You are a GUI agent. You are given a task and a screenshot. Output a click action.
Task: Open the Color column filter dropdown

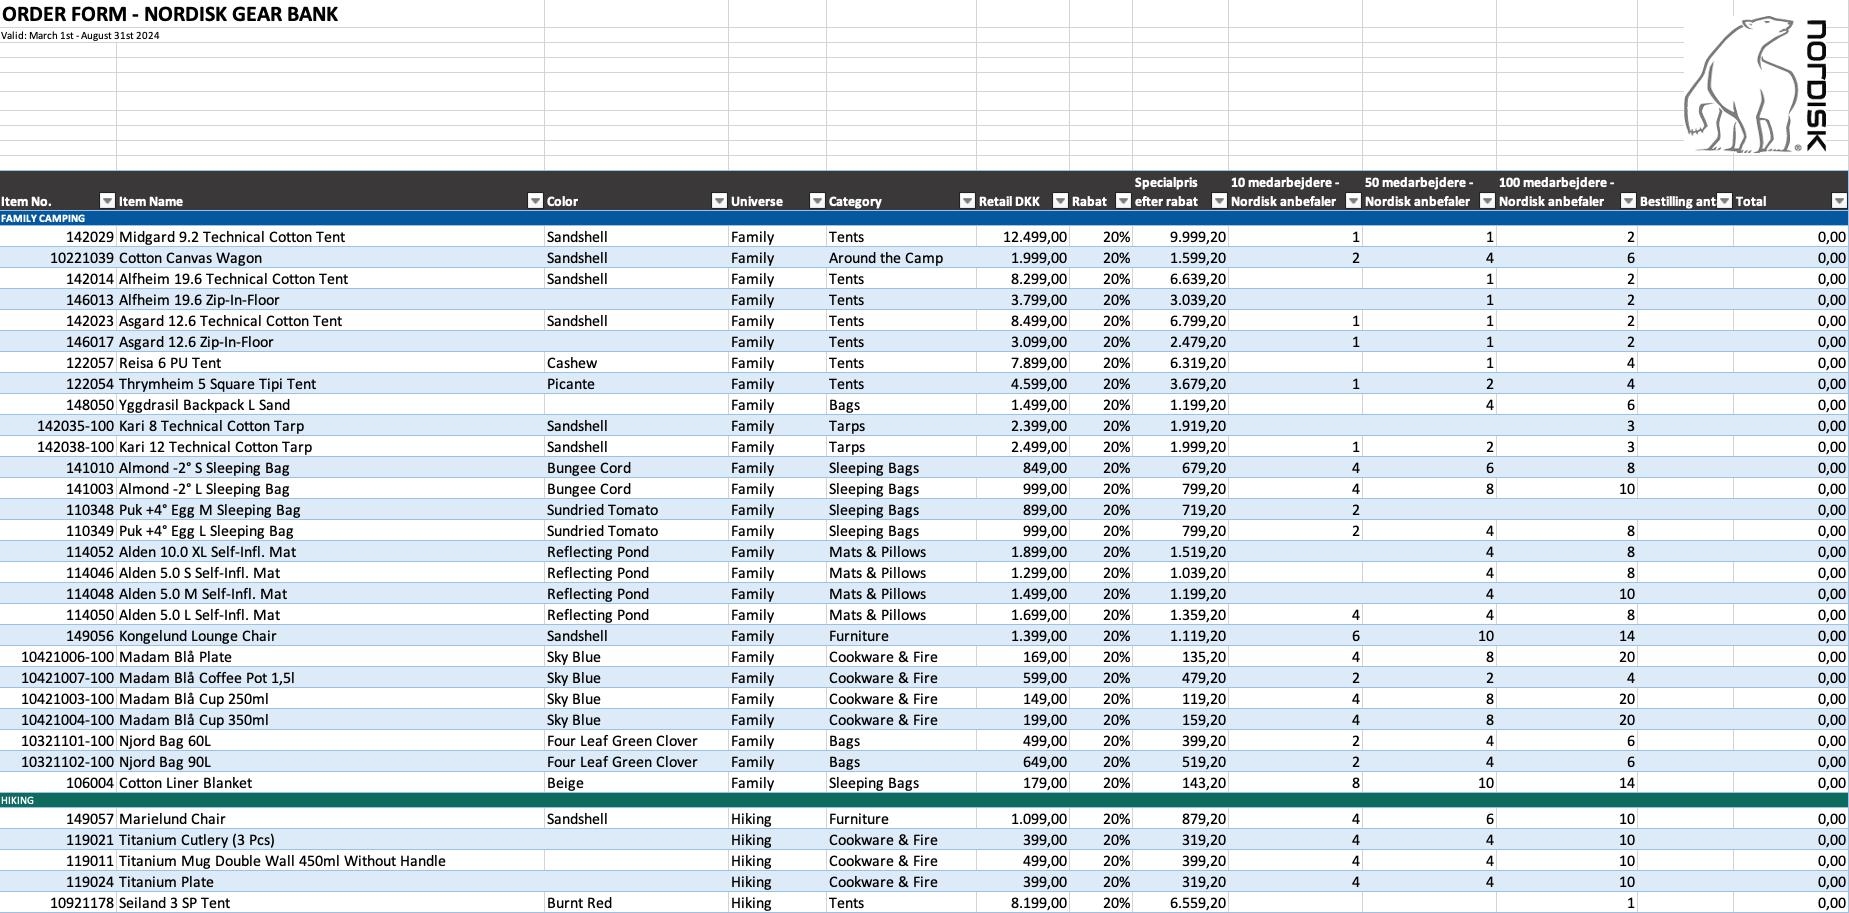(x=719, y=201)
